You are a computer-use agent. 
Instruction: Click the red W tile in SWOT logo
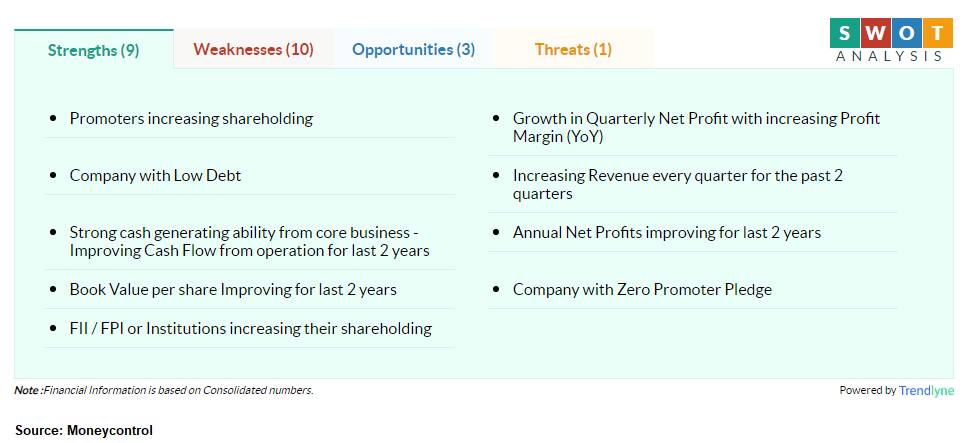click(876, 33)
